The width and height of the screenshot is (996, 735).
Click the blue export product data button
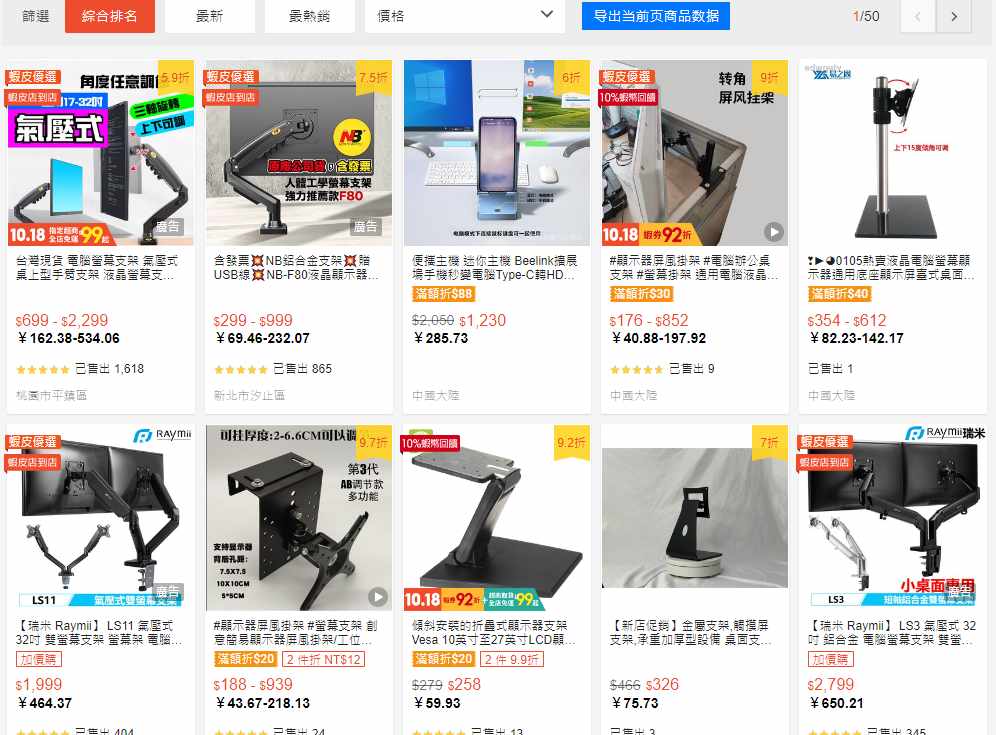tap(656, 16)
